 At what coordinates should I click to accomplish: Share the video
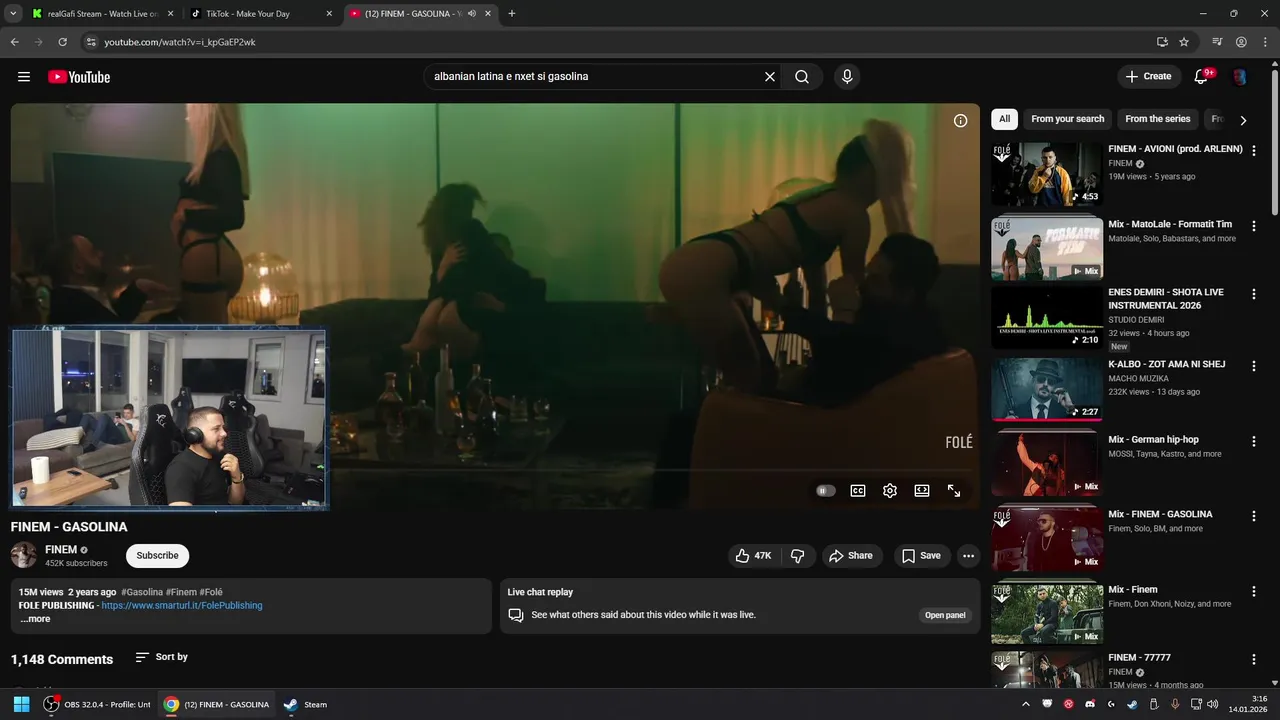pyautogui.click(x=851, y=556)
